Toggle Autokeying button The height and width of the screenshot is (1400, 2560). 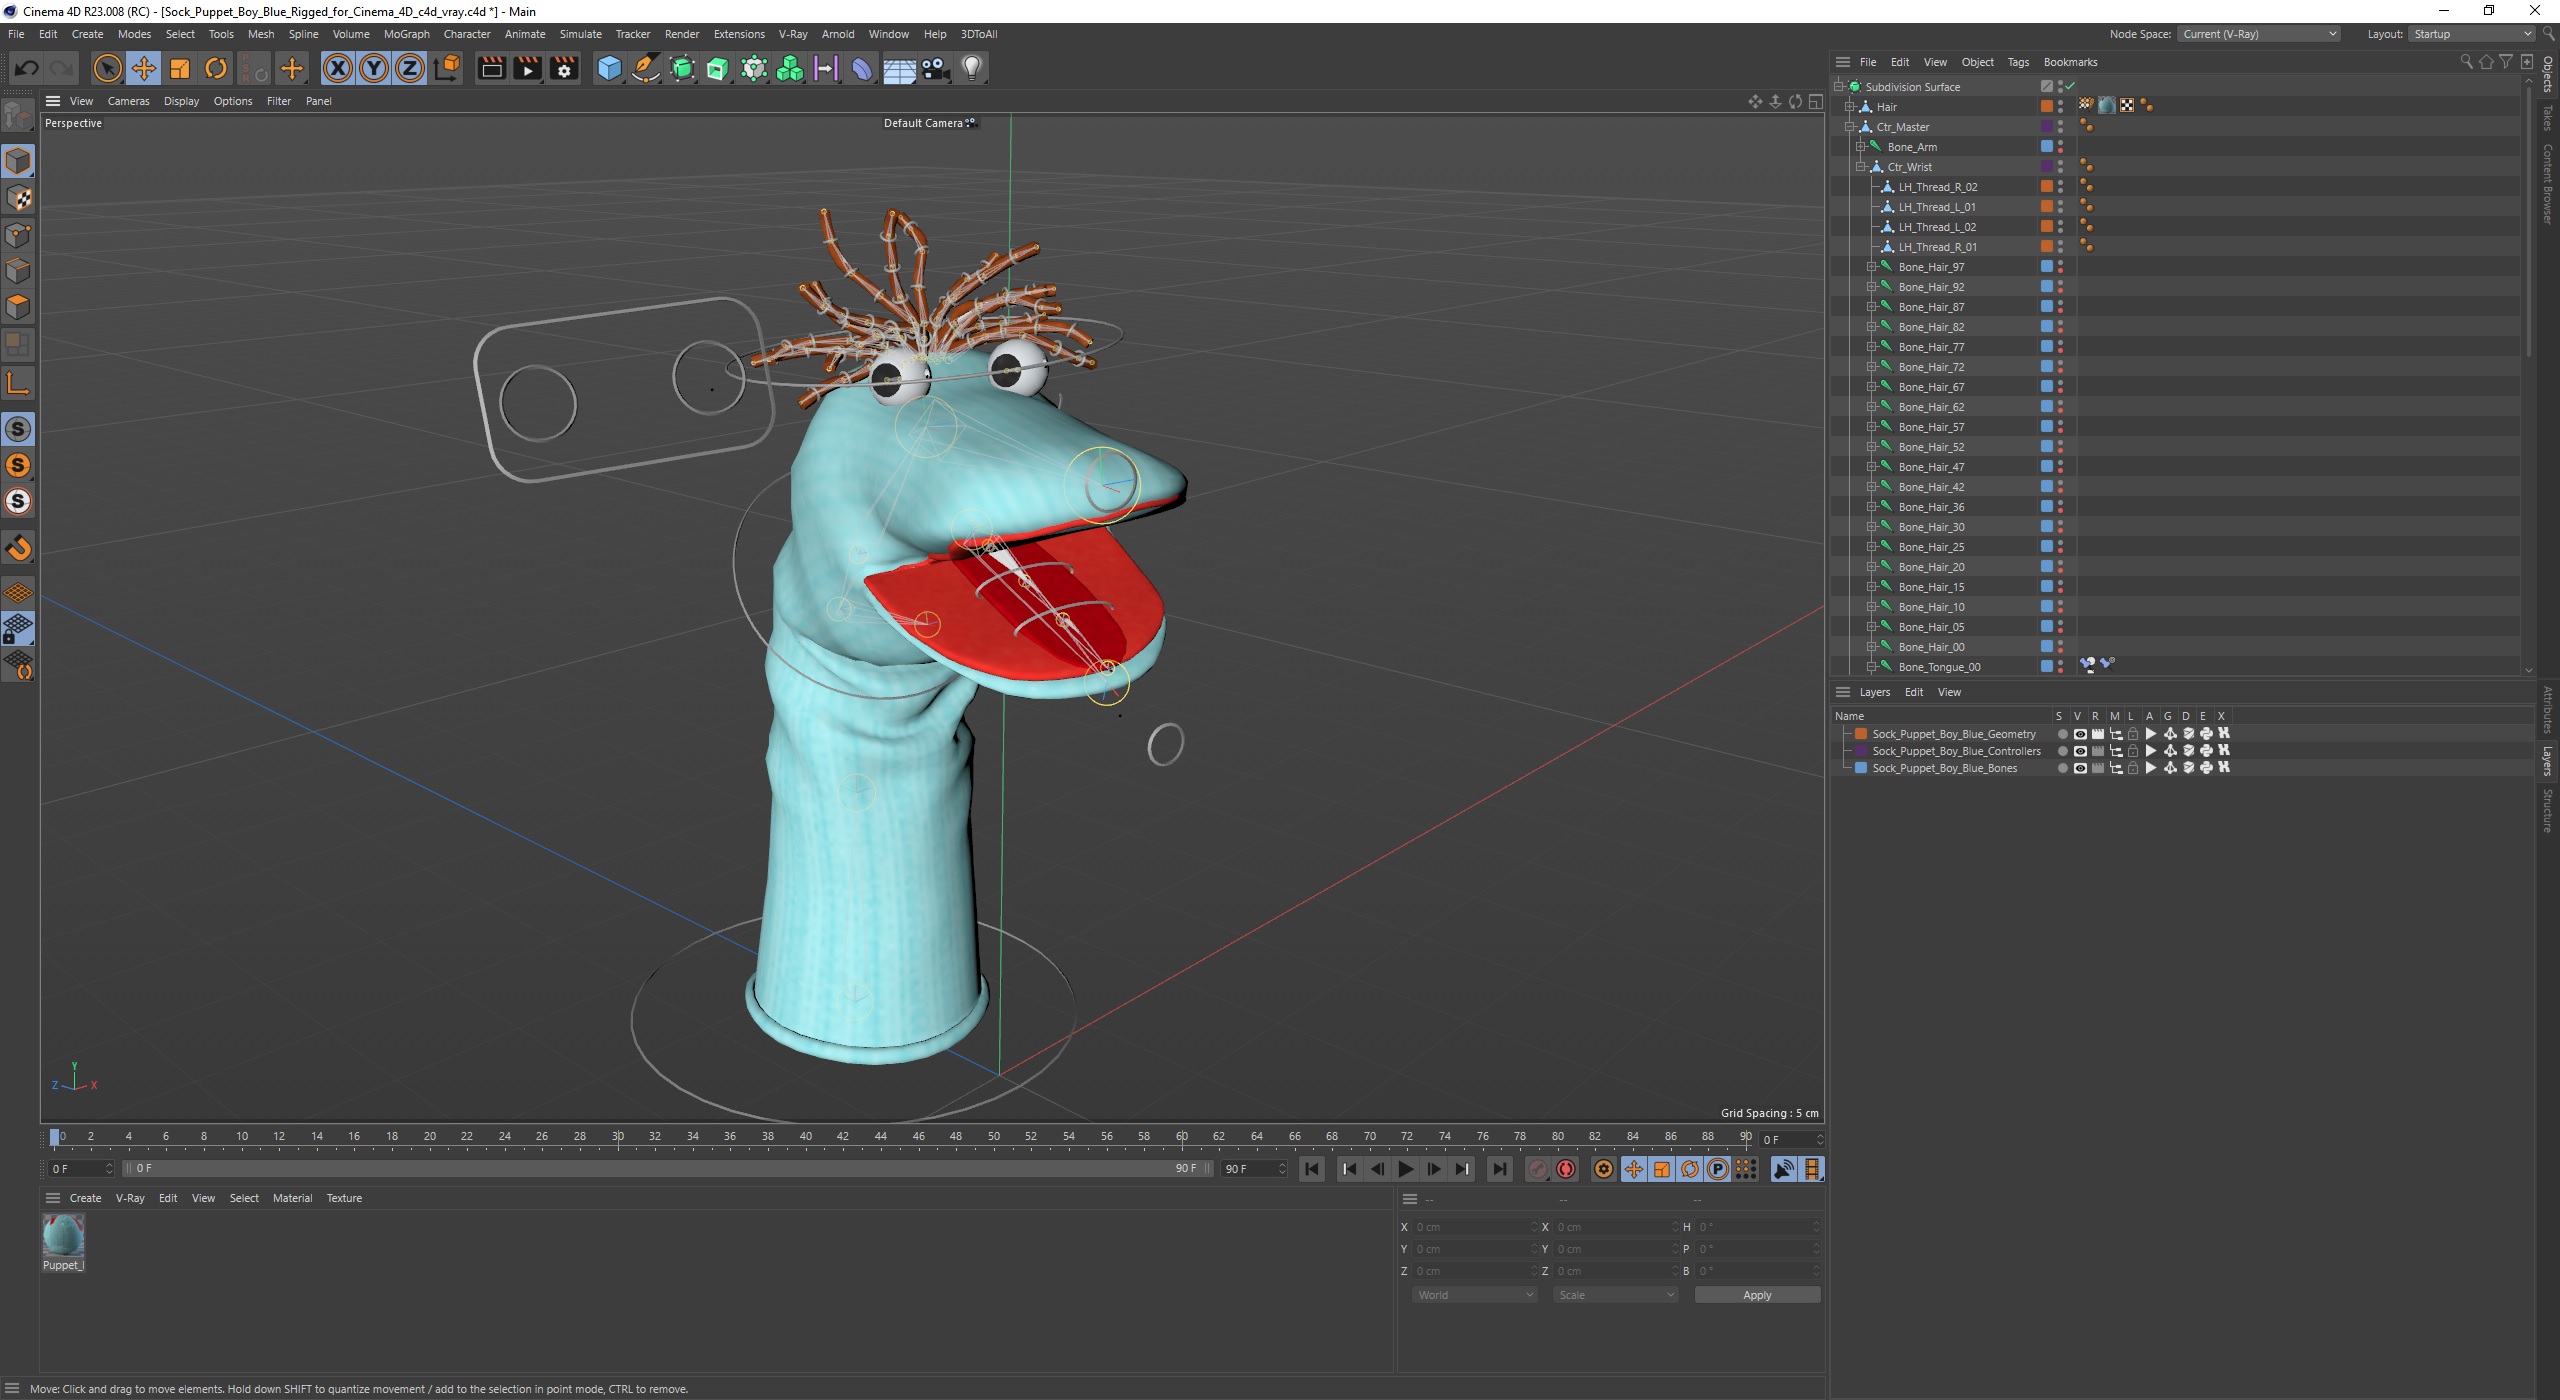pyautogui.click(x=1566, y=1169)
